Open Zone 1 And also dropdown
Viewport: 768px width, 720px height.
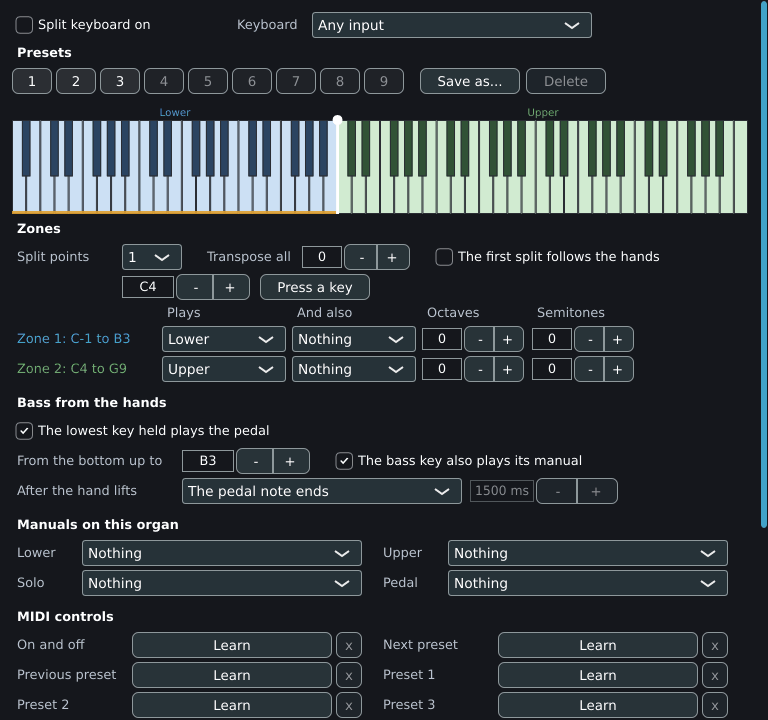coord(354,339)
